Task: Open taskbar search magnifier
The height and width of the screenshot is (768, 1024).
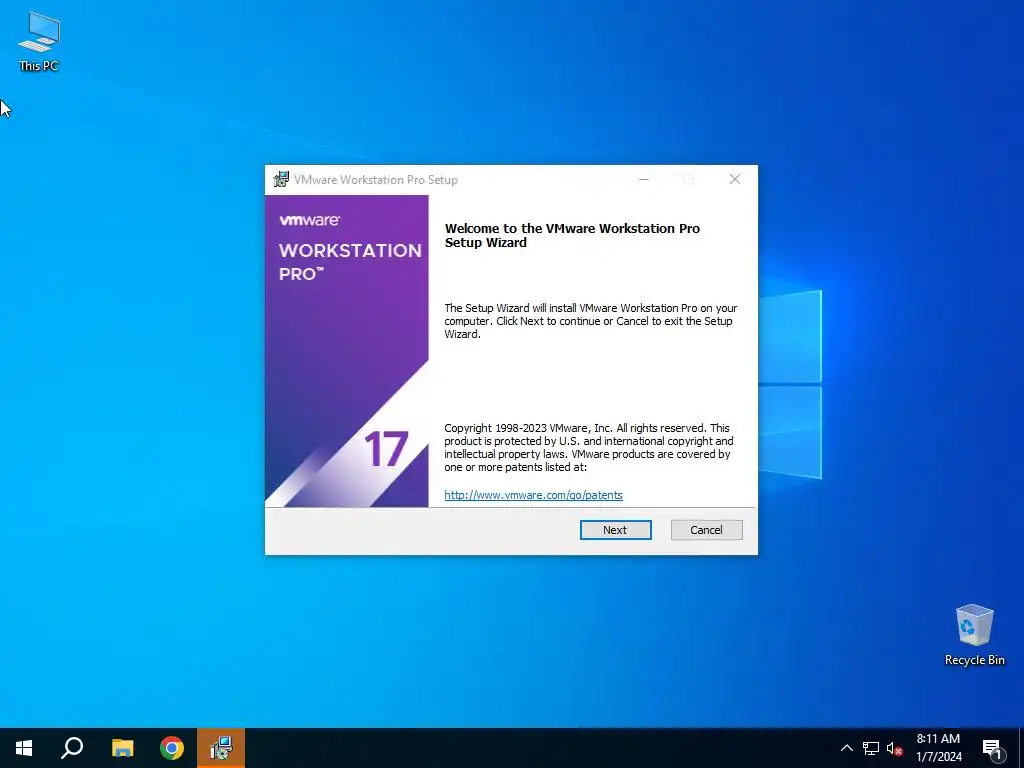Action: point(72,748)
